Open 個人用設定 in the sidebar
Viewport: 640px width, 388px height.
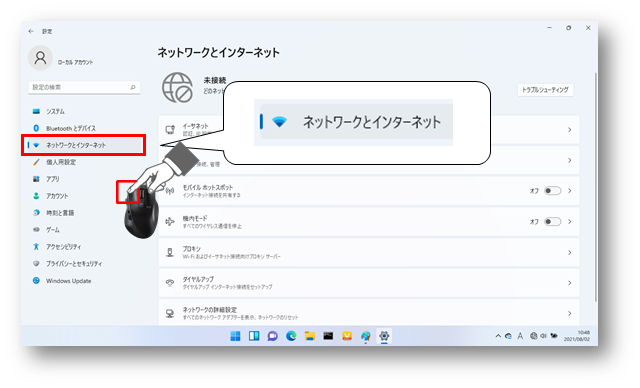coord(55,162)
